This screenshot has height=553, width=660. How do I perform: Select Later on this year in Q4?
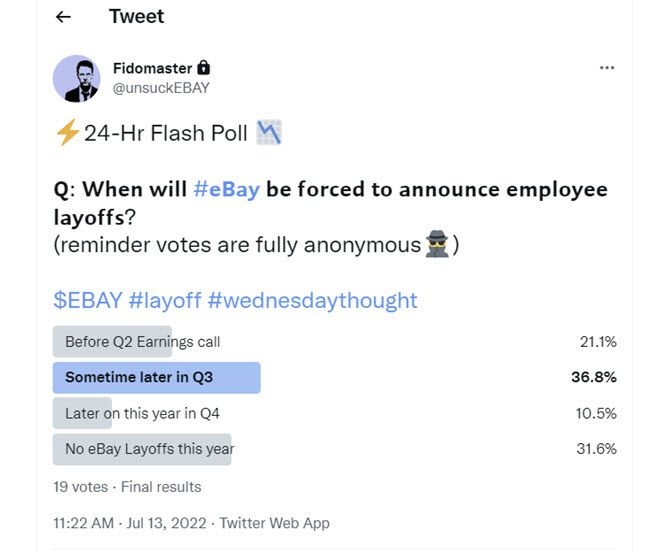(x=144, y=413)
